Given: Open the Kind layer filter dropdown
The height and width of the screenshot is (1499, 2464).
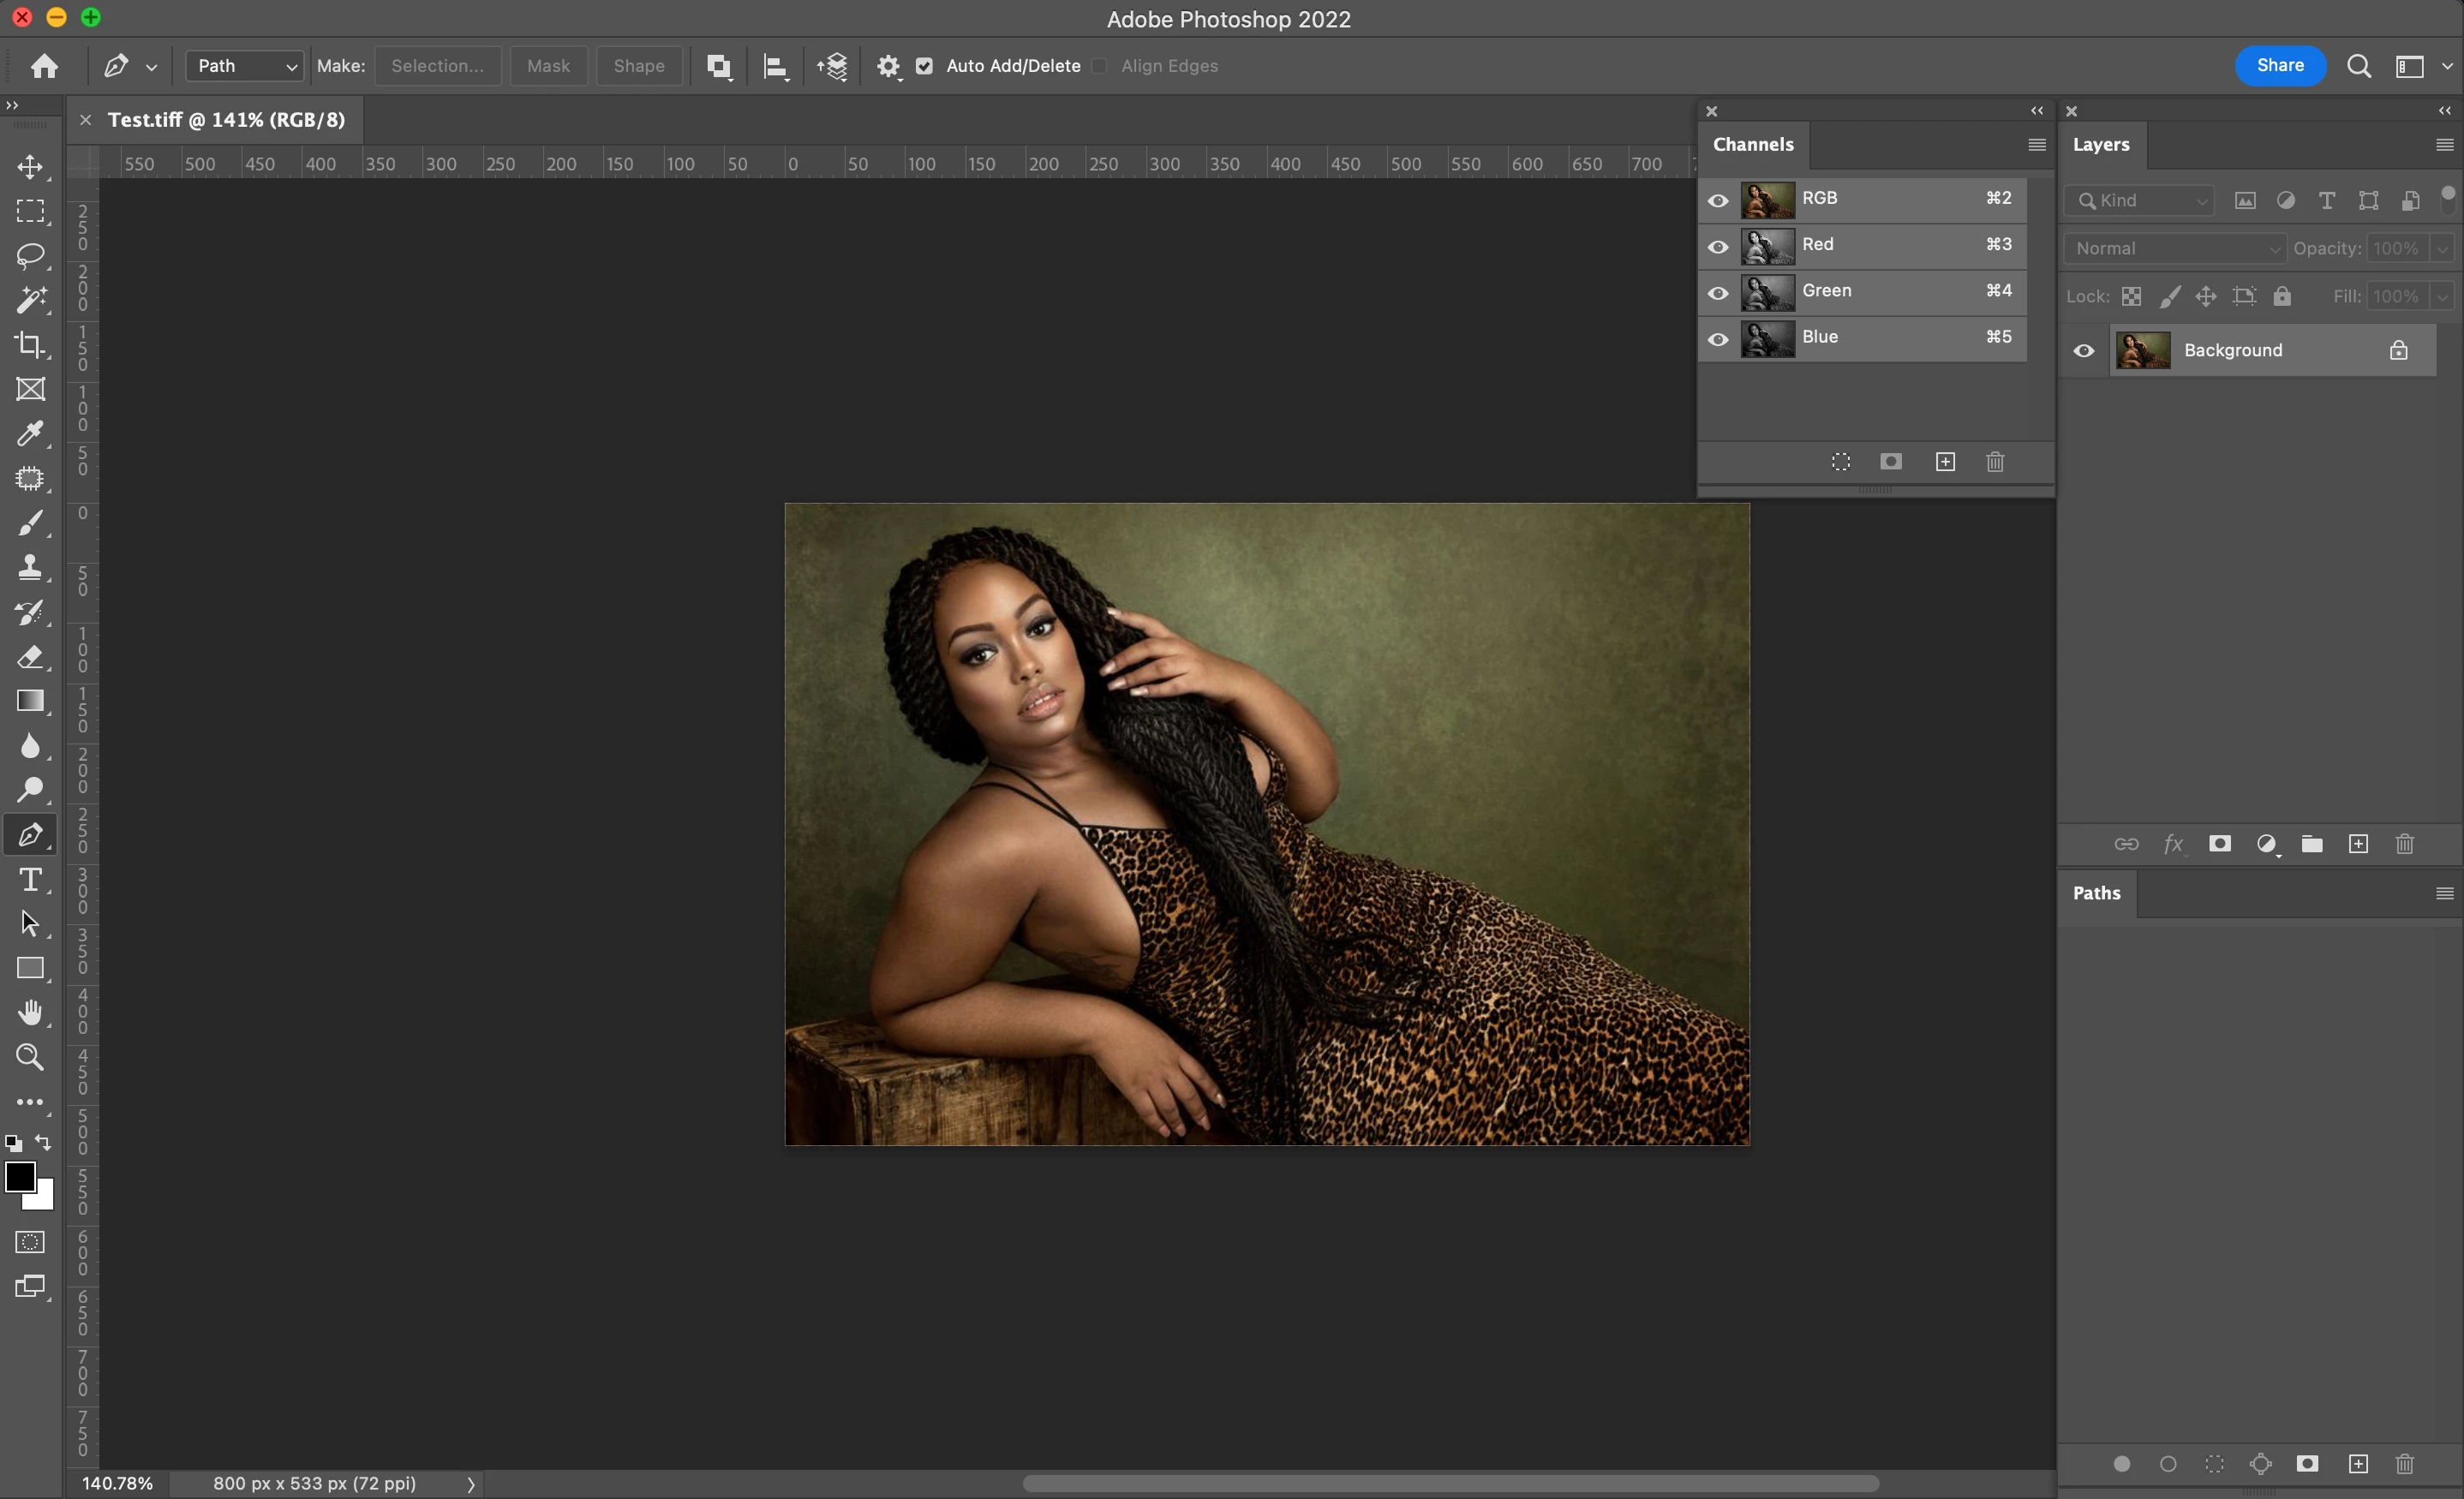Looking at the screenshot, I should [x=2140, y=201].
